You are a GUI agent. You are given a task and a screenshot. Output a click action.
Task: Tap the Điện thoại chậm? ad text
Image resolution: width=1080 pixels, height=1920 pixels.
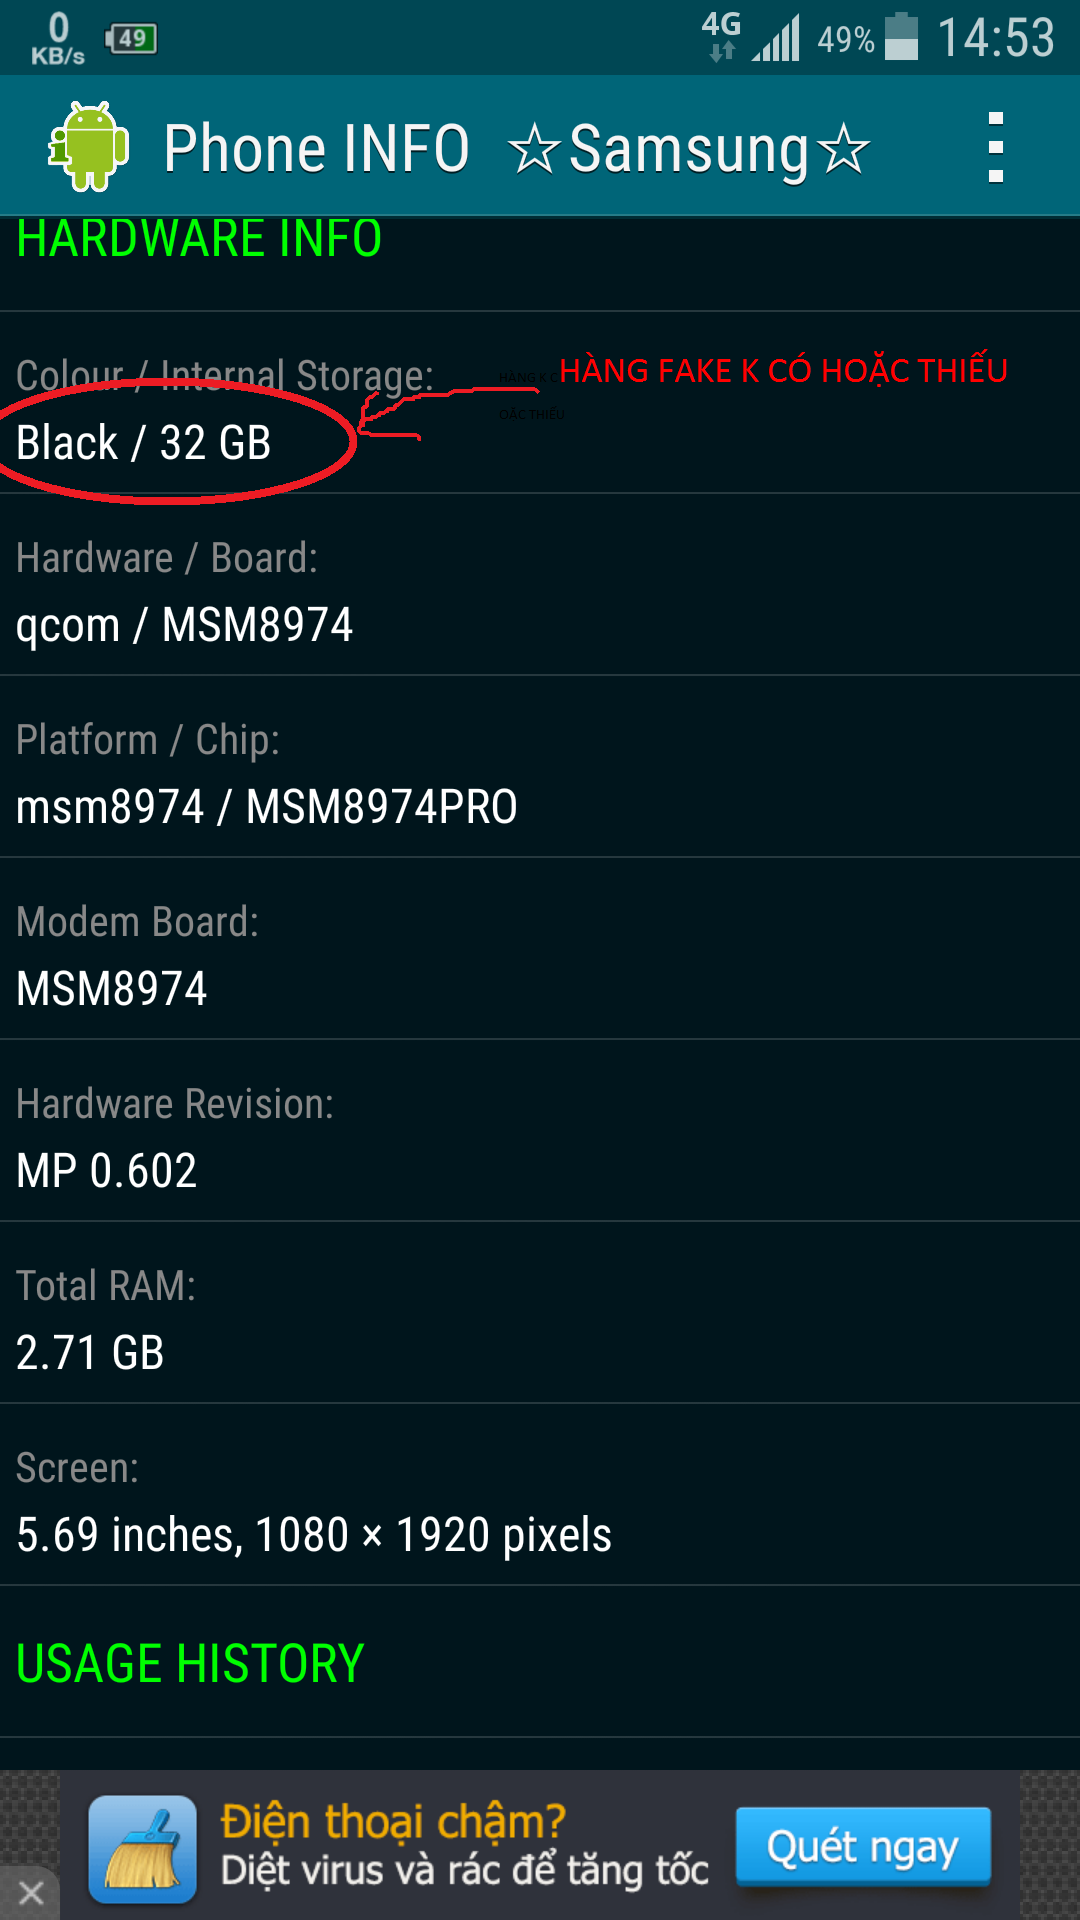393,1822
